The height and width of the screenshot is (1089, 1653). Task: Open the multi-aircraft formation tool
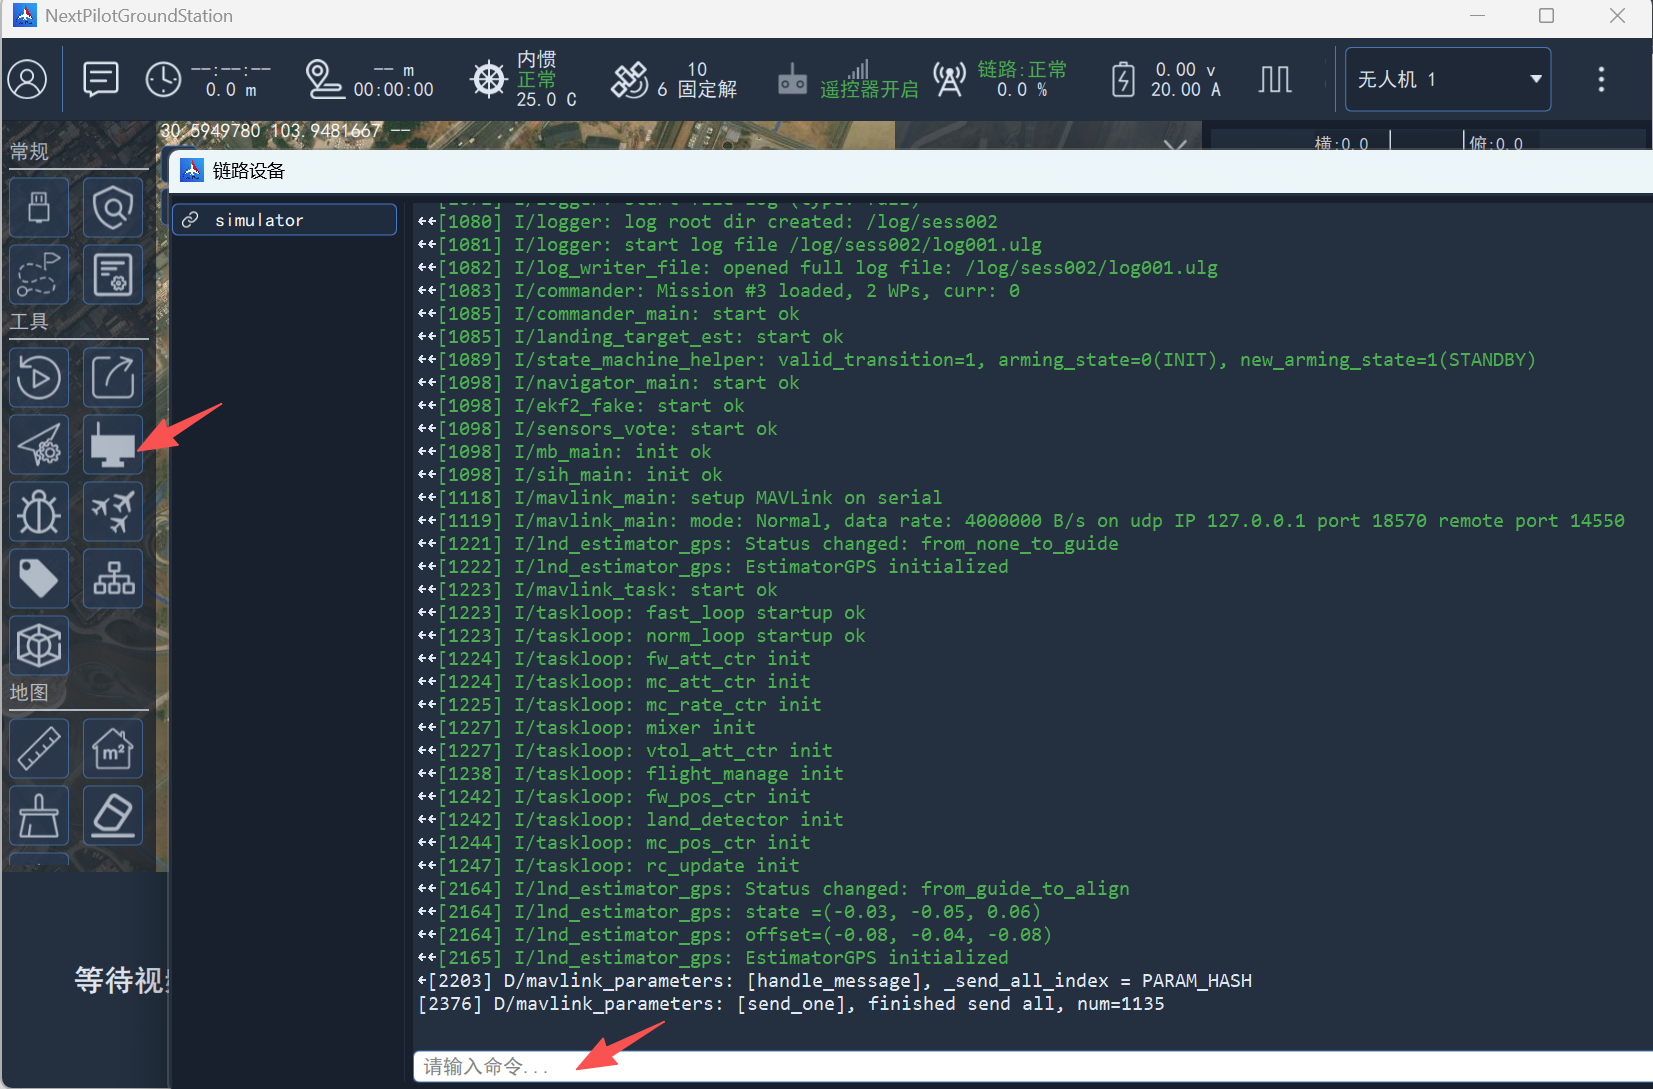pyautogui.click(x=113, y=511)
